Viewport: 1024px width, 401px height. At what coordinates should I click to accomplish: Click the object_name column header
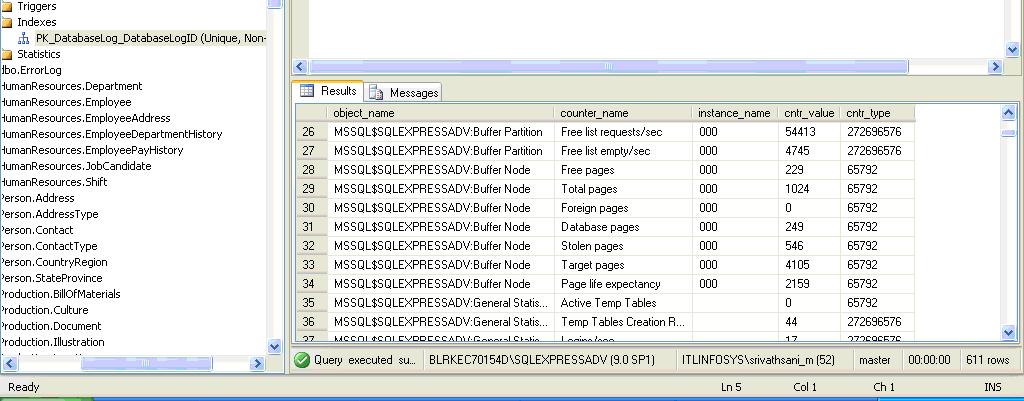(441, 113)
